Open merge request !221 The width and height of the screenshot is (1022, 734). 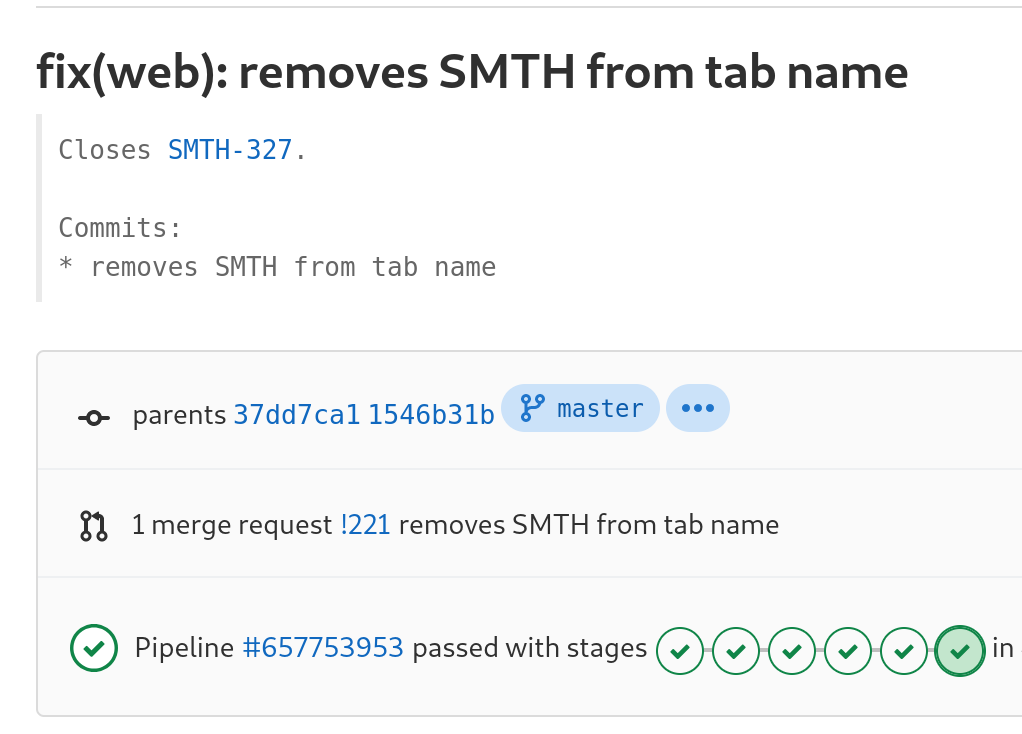click(366, 524)
